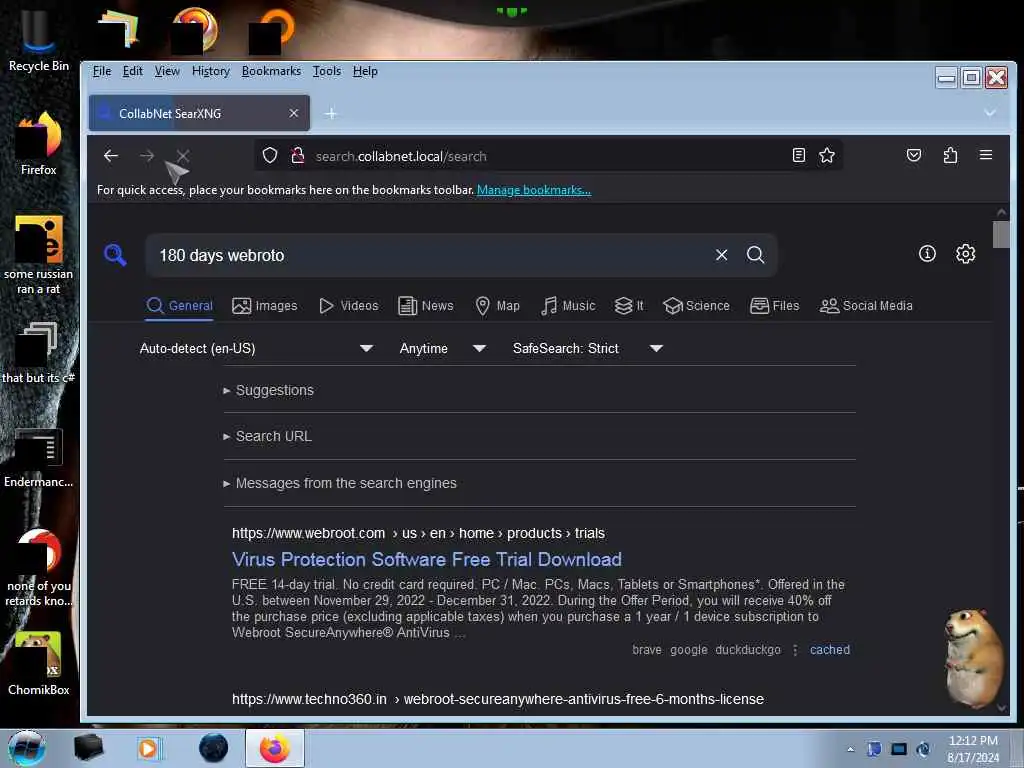
Task: Close the CollabNet SearXNG tab
Action: (294, 113)
